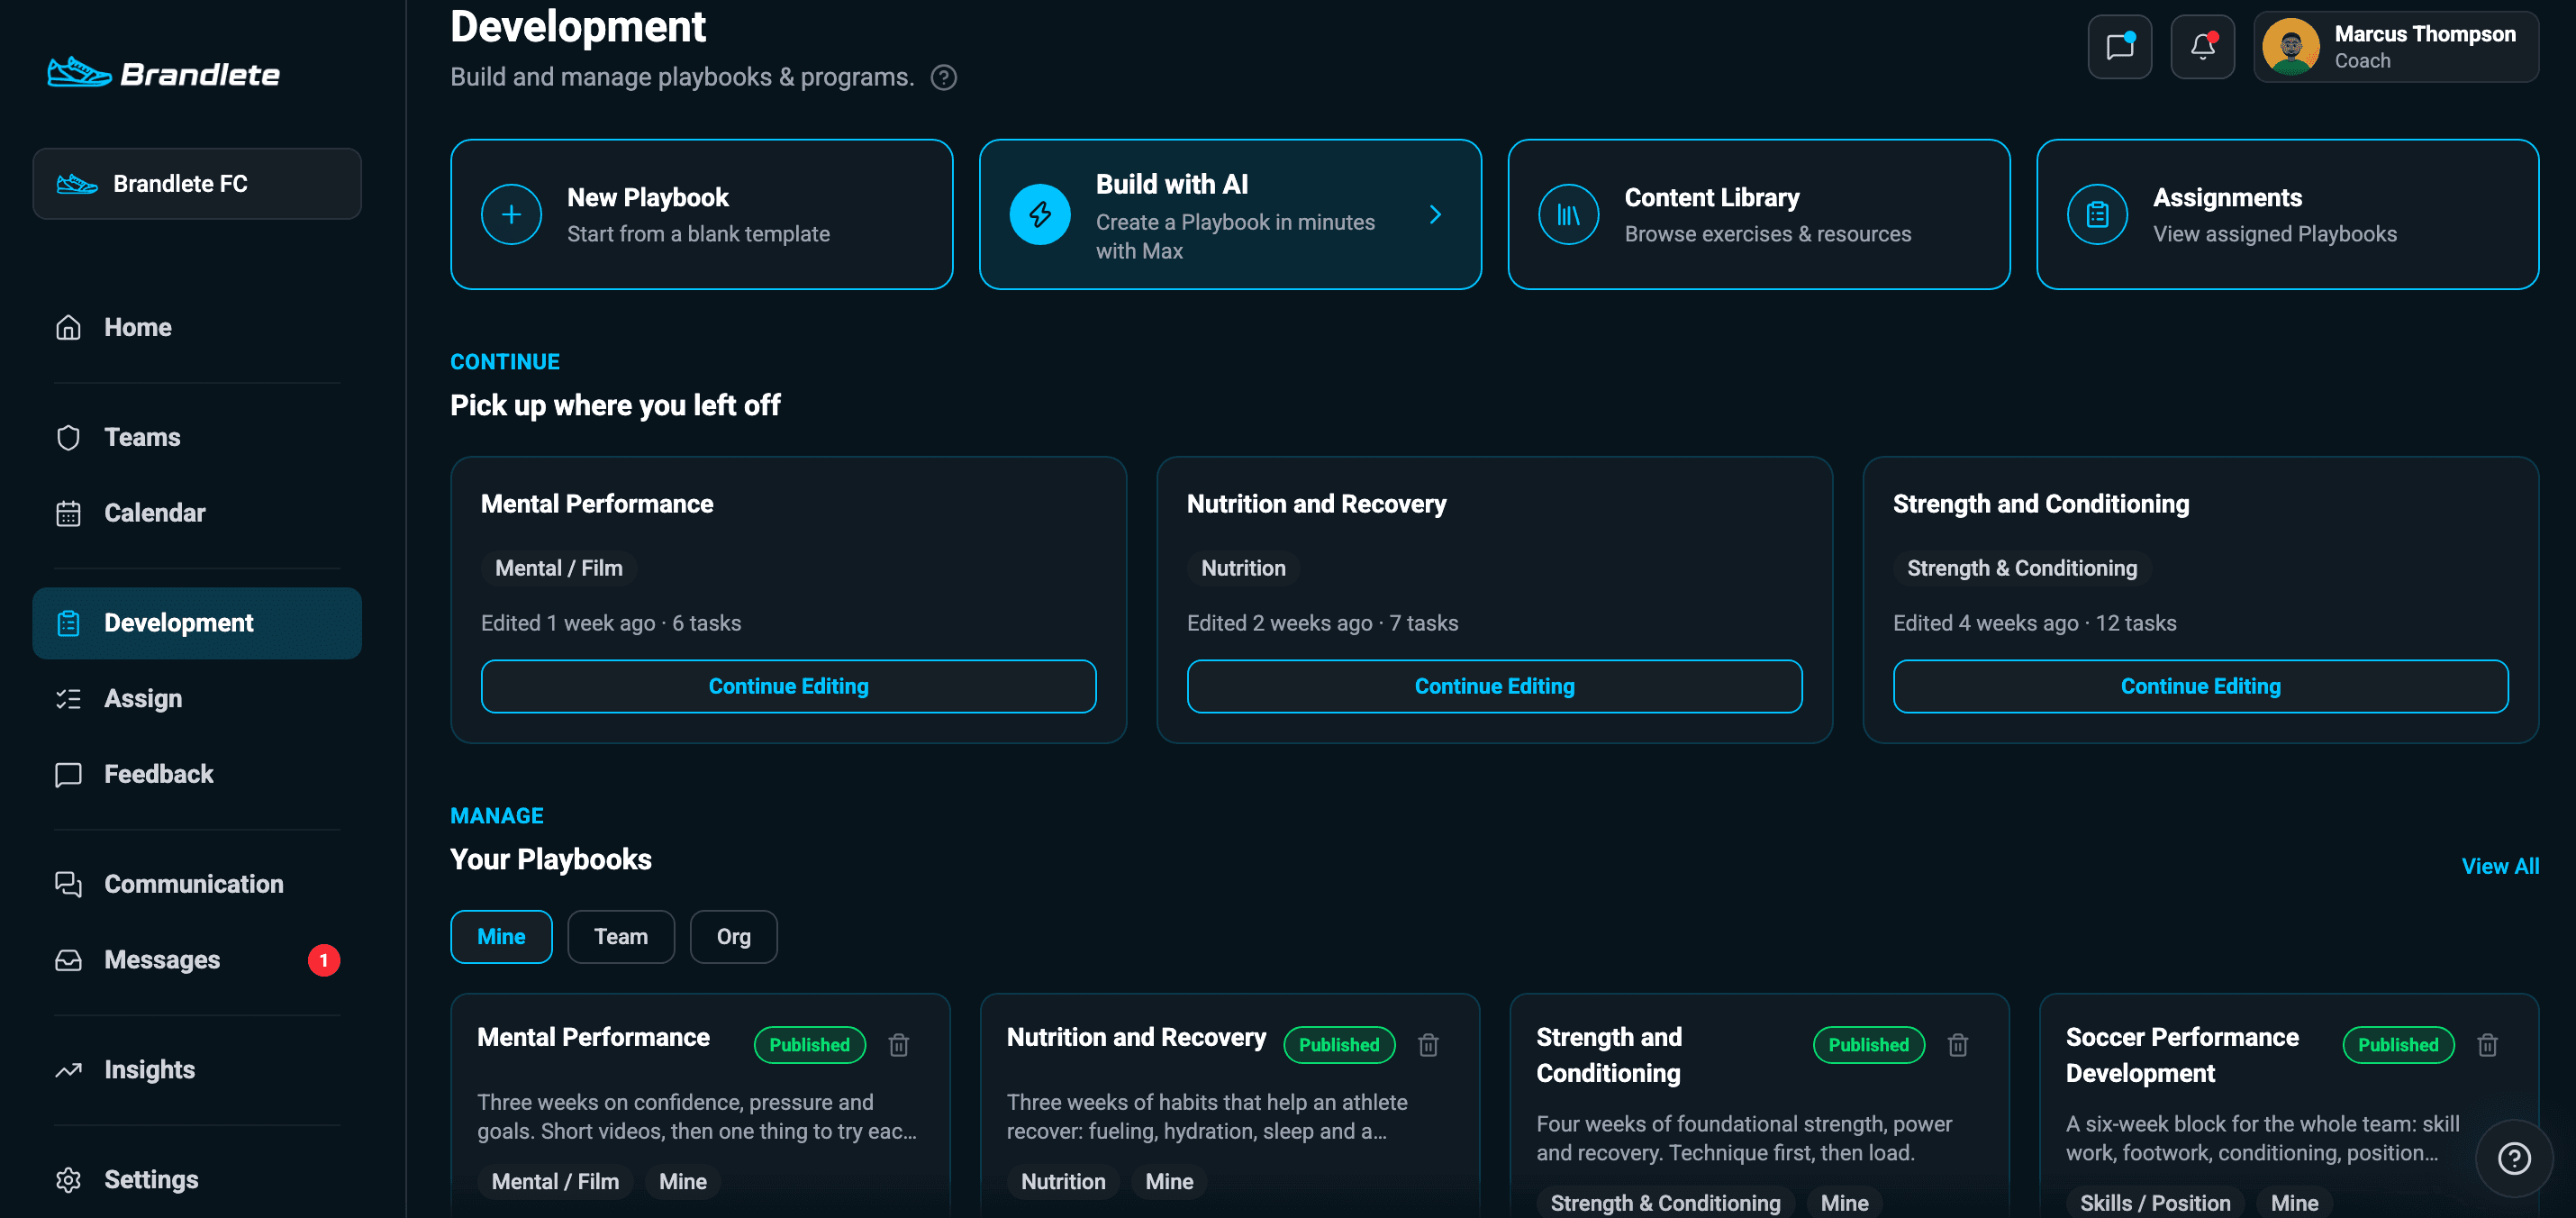Viewport: 2576px width, 1218px height.
Task: Delete the Soccer Performance Development playbook
Action: click(x=2487, y=1044)
